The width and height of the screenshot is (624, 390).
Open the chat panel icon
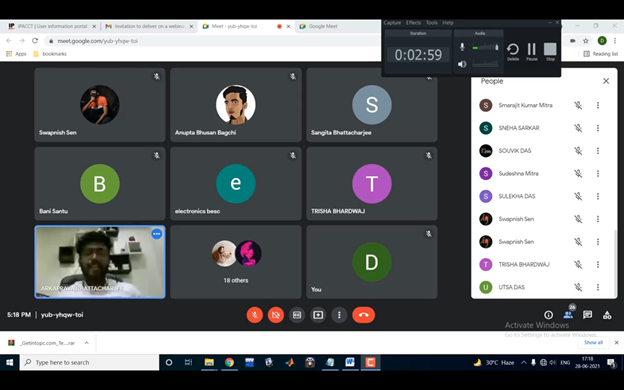[587, 315]
